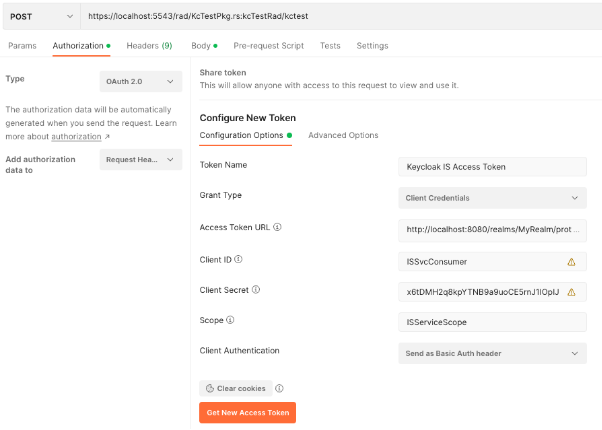Click the Client Secret info icon
Viewport: 602px width, 430px height.
[x=256, y=289]
